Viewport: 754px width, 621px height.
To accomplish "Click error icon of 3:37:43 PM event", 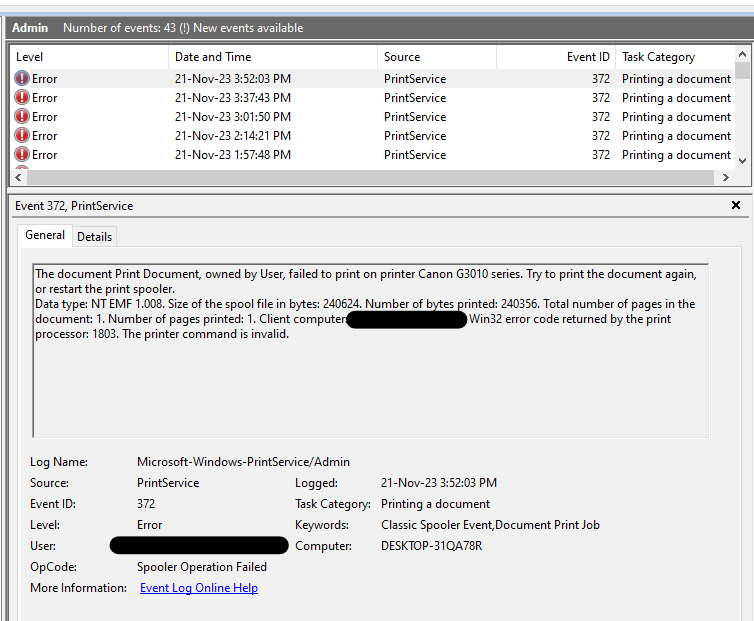I will click(x=22, y=98).
